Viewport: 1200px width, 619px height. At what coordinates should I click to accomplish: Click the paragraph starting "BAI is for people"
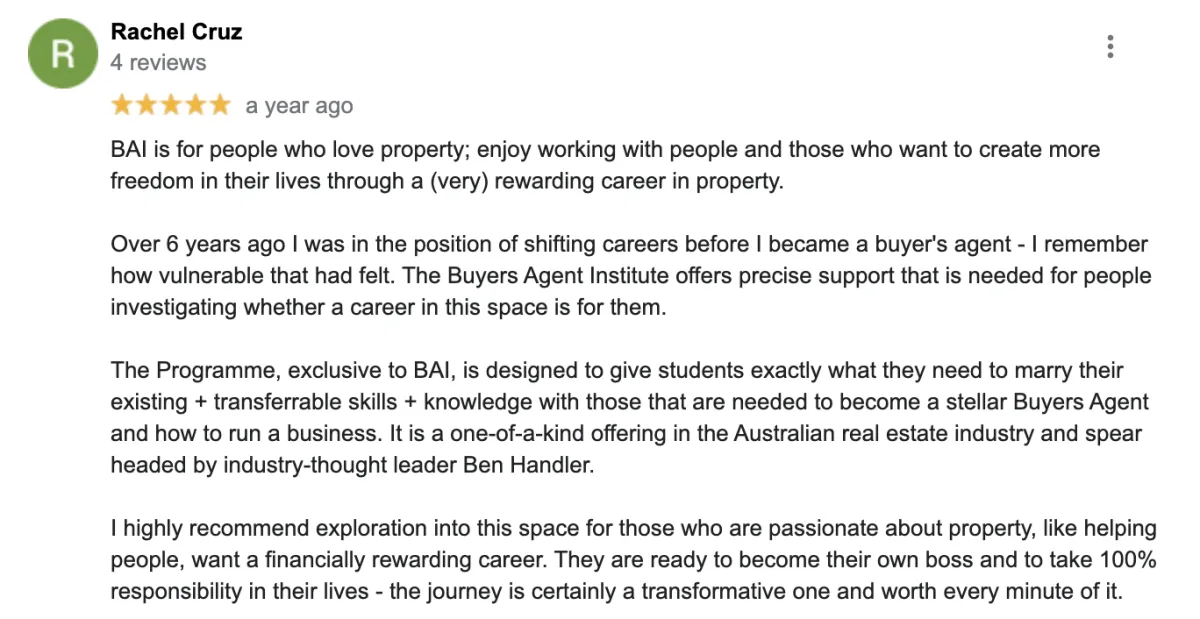click(606, 165)
